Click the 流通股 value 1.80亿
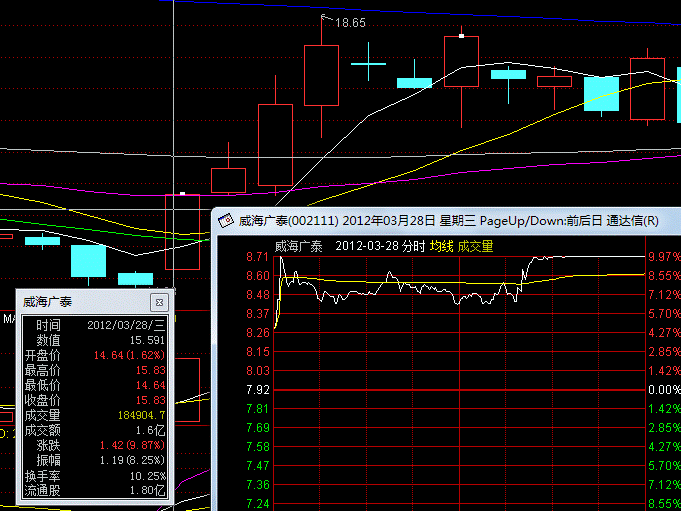Image resolution: width=681 pixels, height=511 pixels. tap(148, 491)
